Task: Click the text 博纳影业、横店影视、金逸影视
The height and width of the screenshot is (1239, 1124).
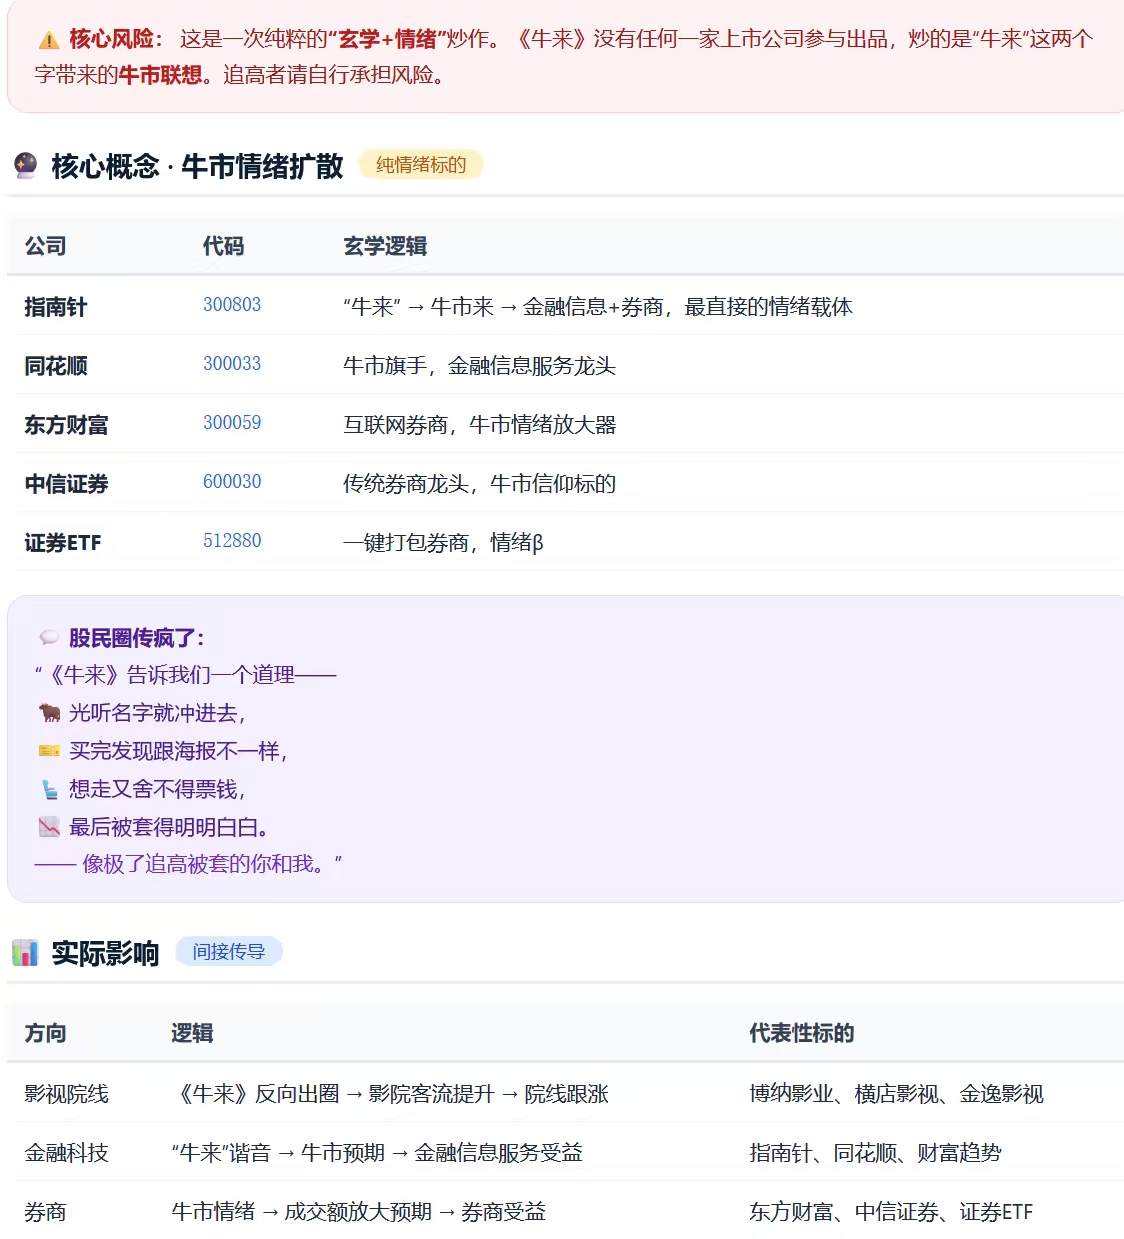Action: [x=897, y=1094]
